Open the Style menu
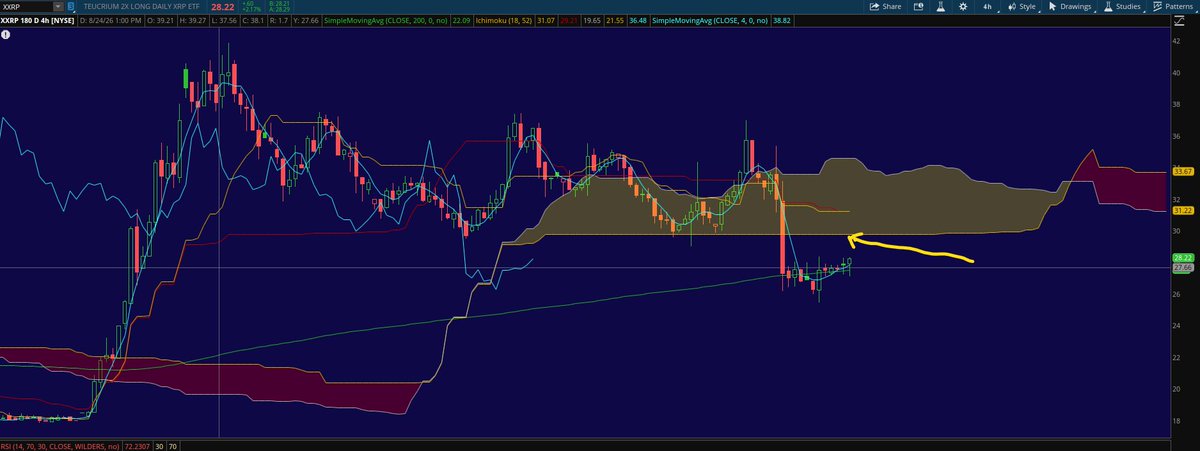Viewport: 1200px width, 451px height. (1020, 6)
